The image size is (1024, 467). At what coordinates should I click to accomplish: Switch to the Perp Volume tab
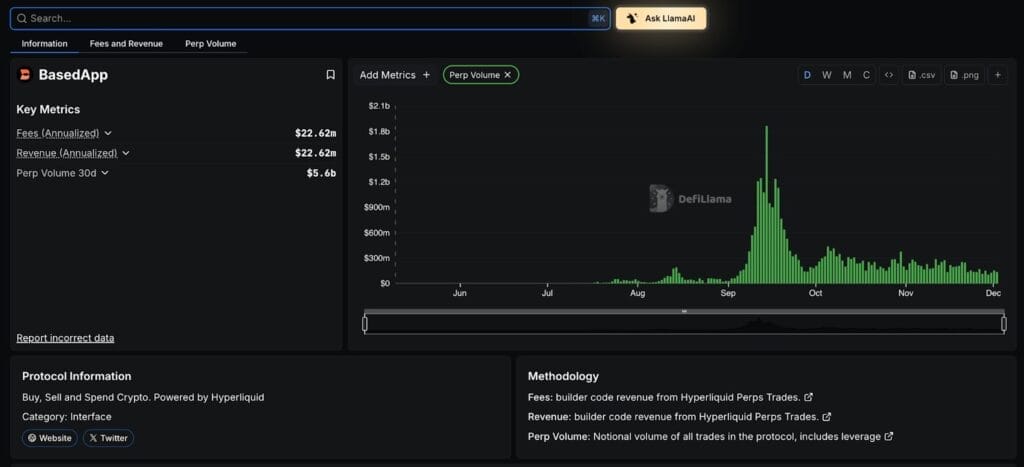tap(211, 44)
